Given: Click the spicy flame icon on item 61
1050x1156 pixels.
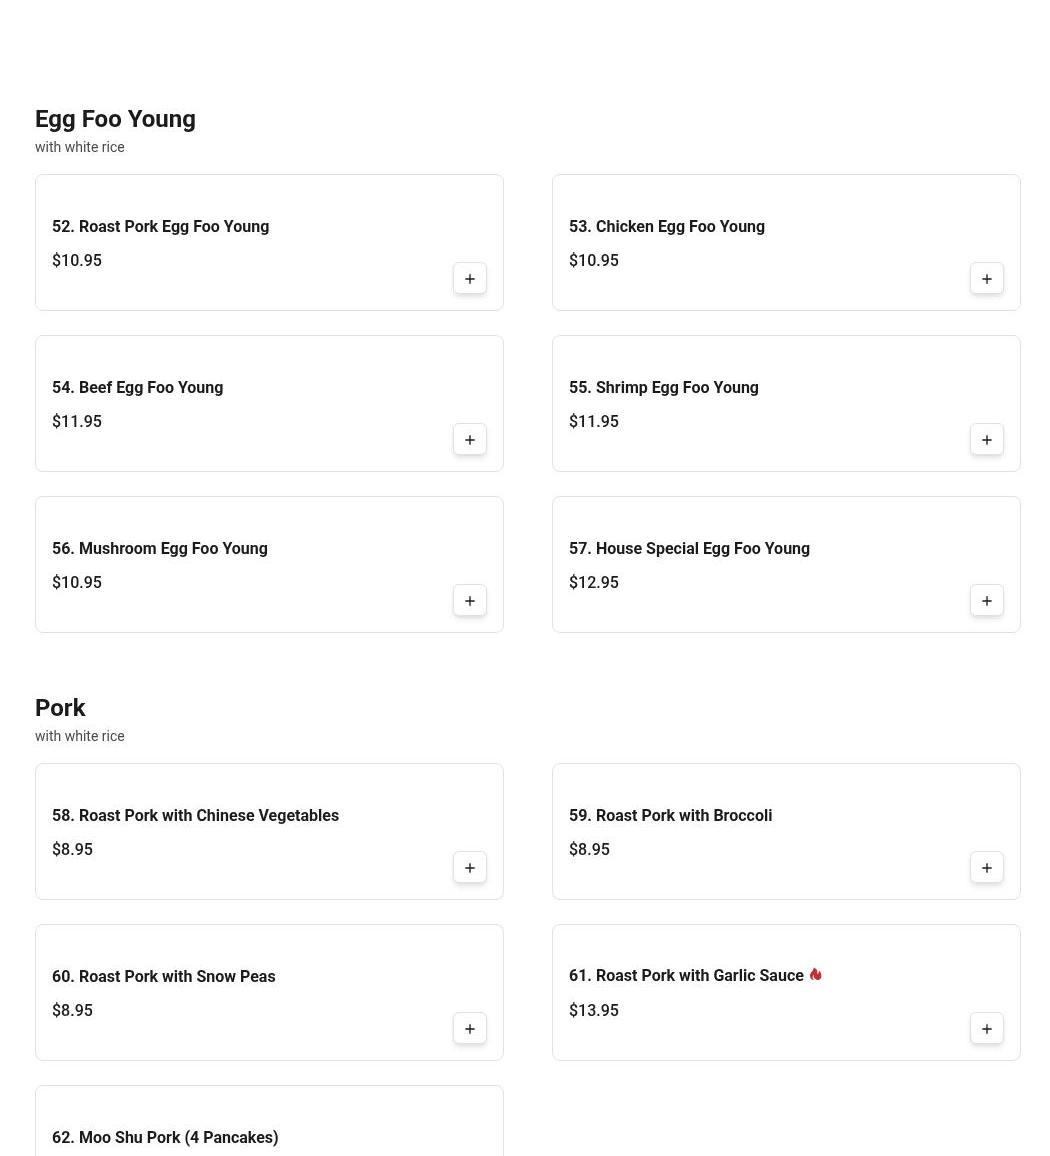Looking at the screenshot, I should pyautogui.click(x=816, y=975).
